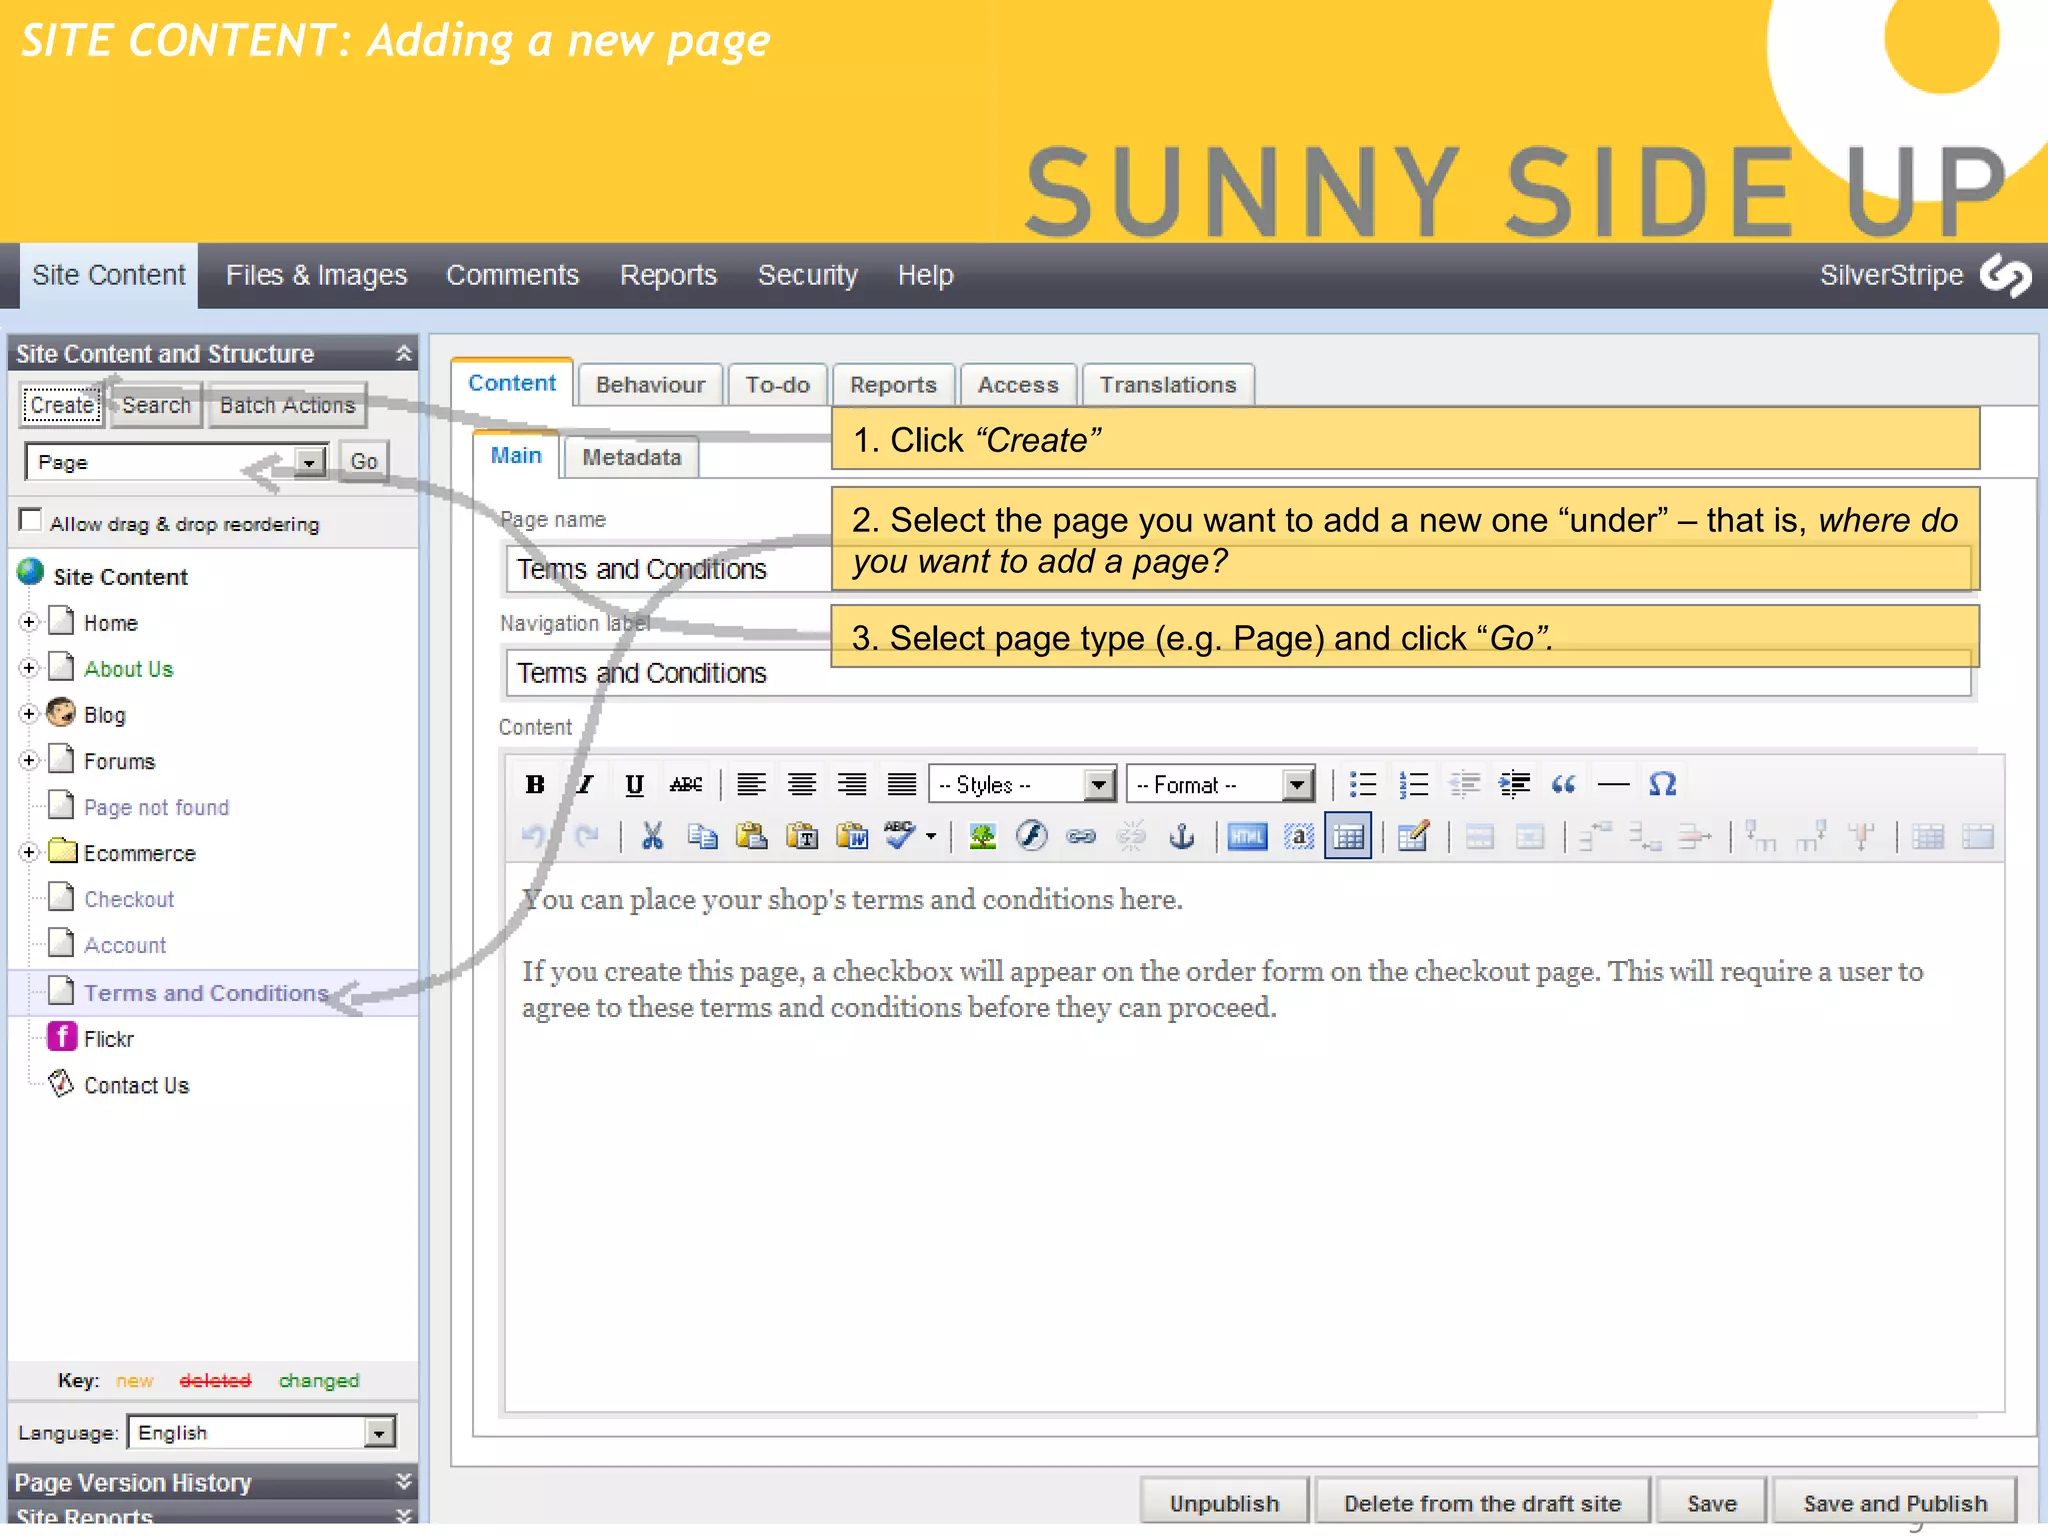Click the Unpublish button
Image resolution: width=2048 pixels, height=1536 pixels.
coord(1224,1503)
